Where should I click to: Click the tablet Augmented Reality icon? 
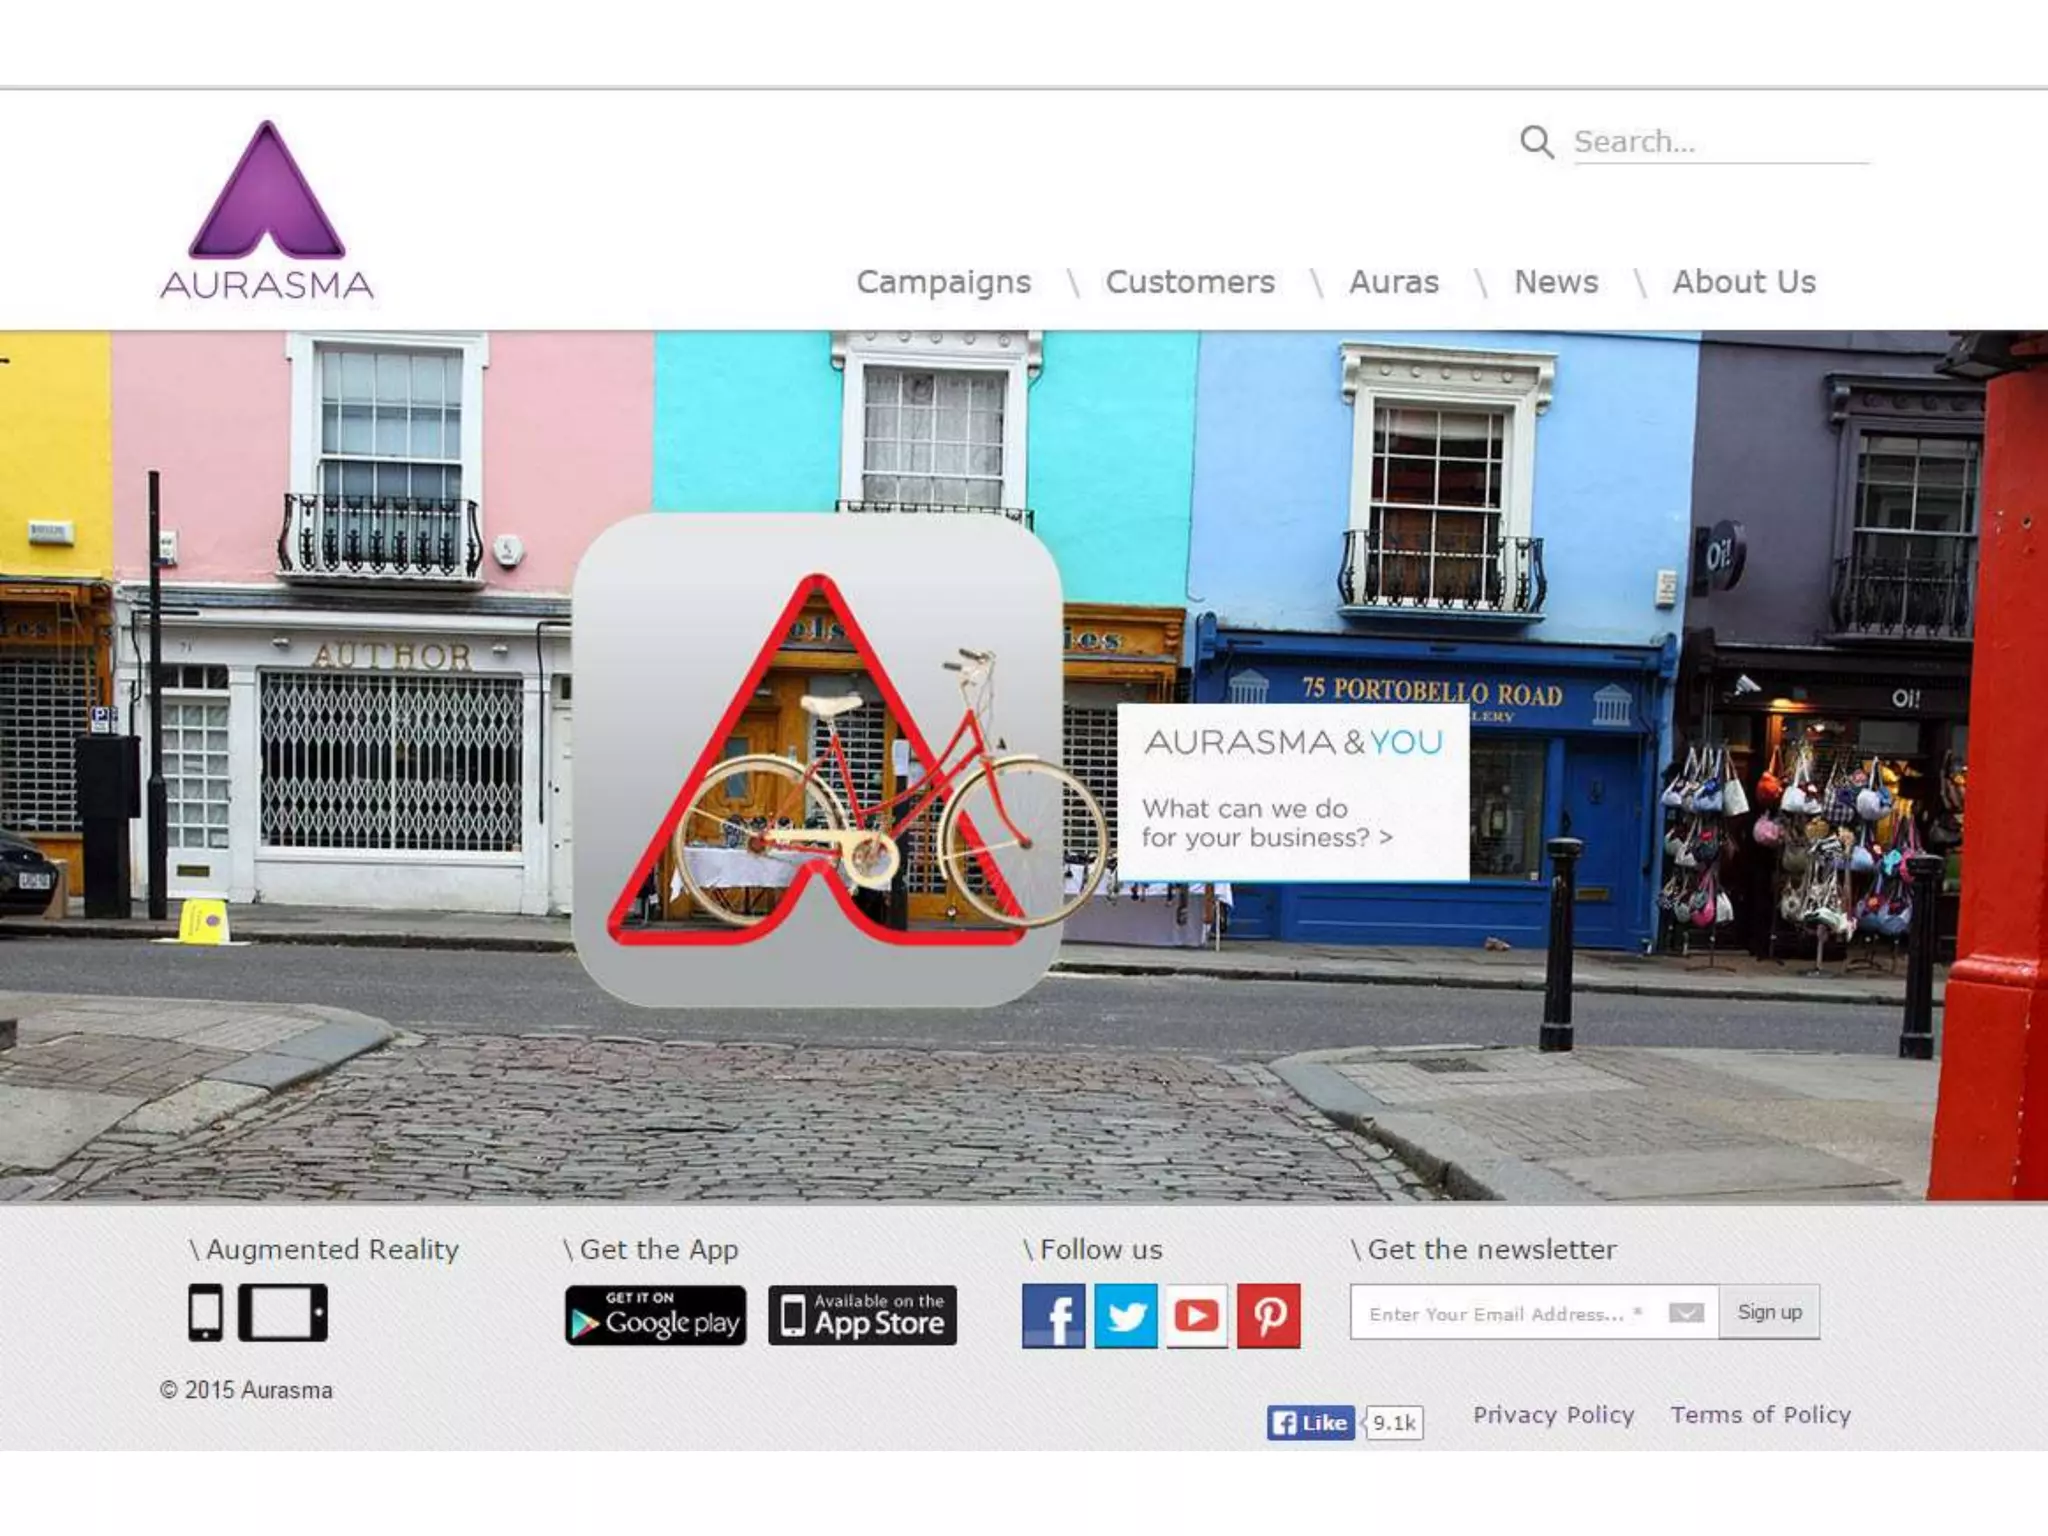tap(283, 1312)
